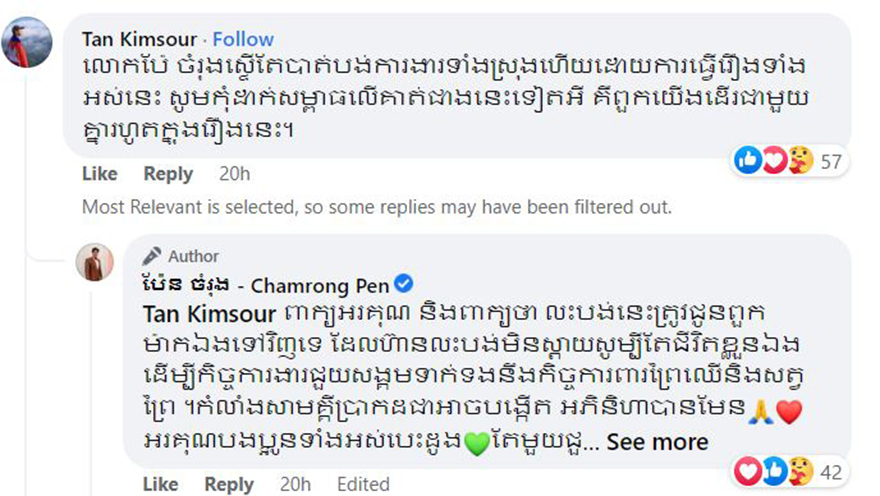Screen dimensions: 880x496
Task: Open the 20h timestamp on first comment
Action: [234, 174]
